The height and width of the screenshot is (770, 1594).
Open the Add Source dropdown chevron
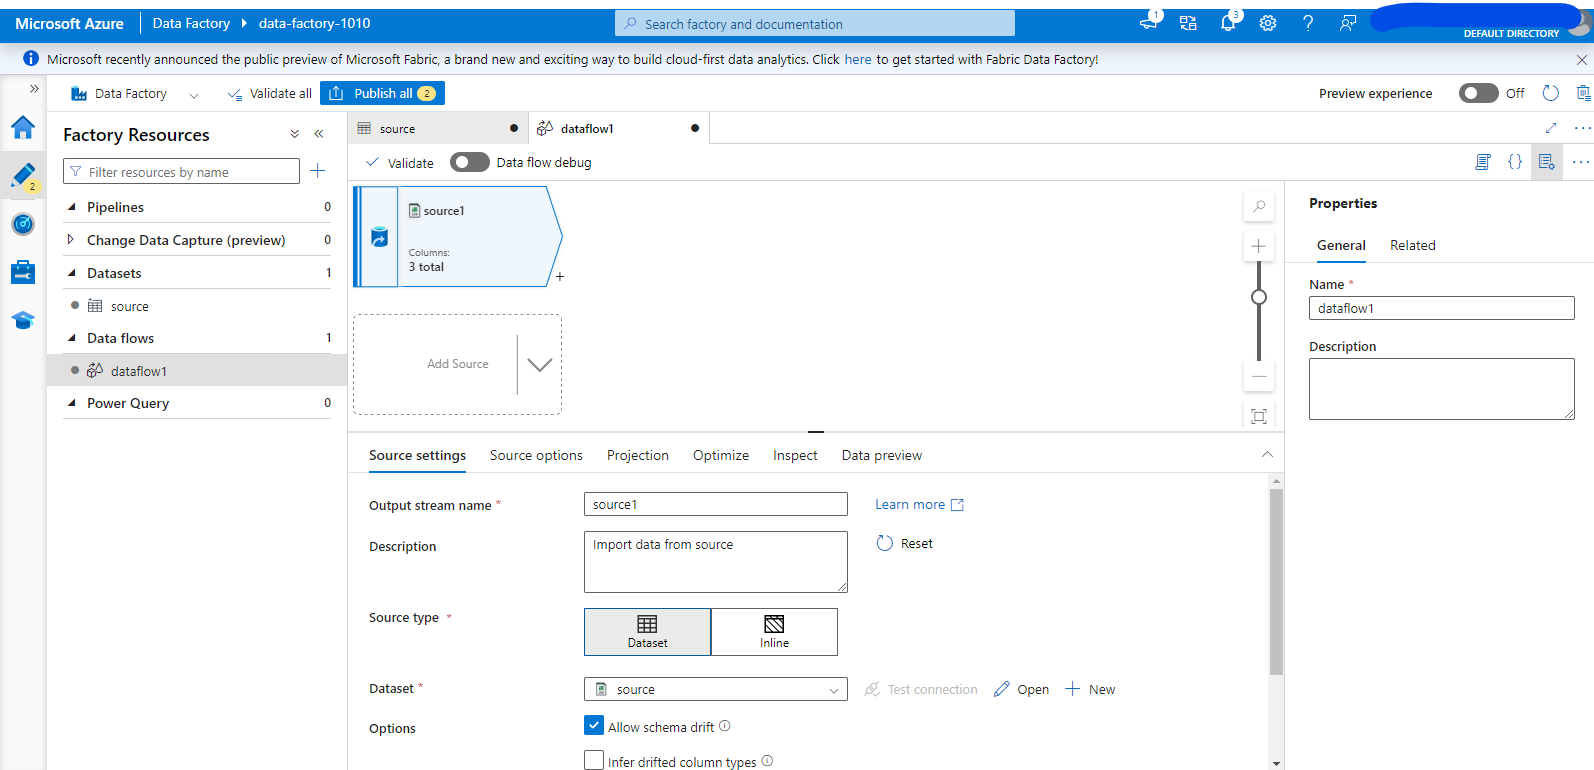pos(539,365)
